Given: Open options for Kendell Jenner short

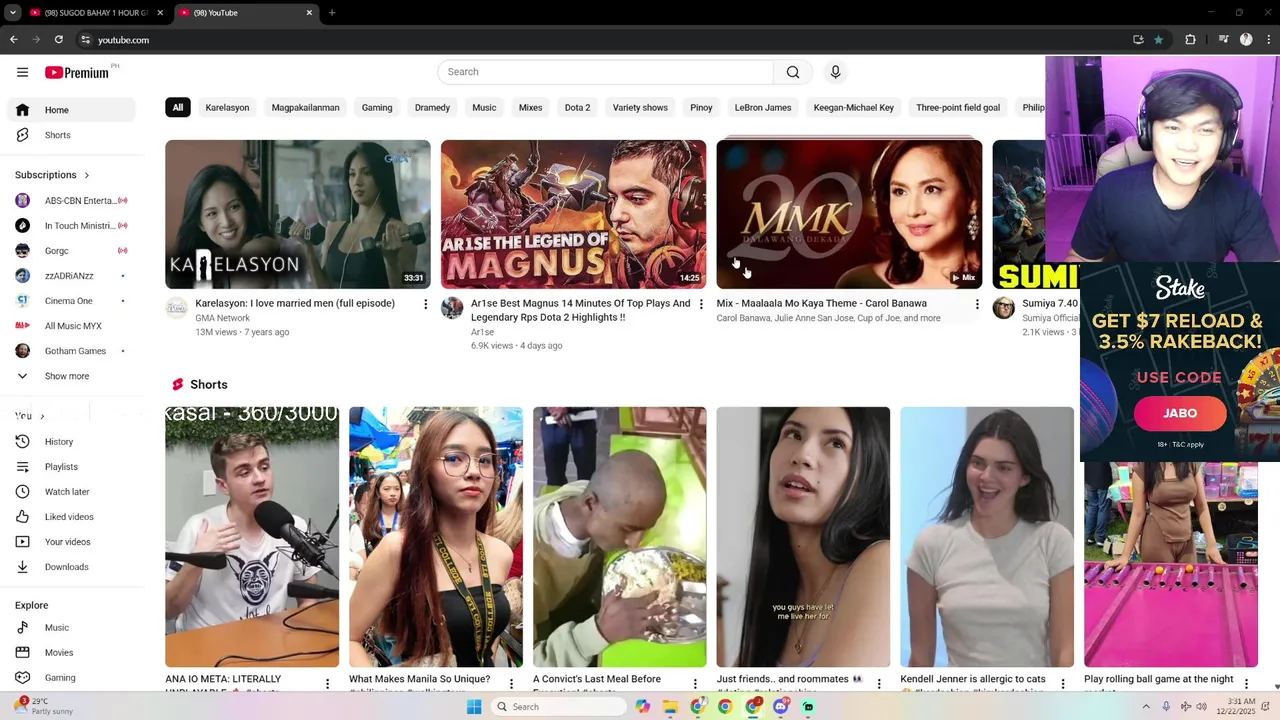Looking at the screenshot, I should click(1063, 684).
